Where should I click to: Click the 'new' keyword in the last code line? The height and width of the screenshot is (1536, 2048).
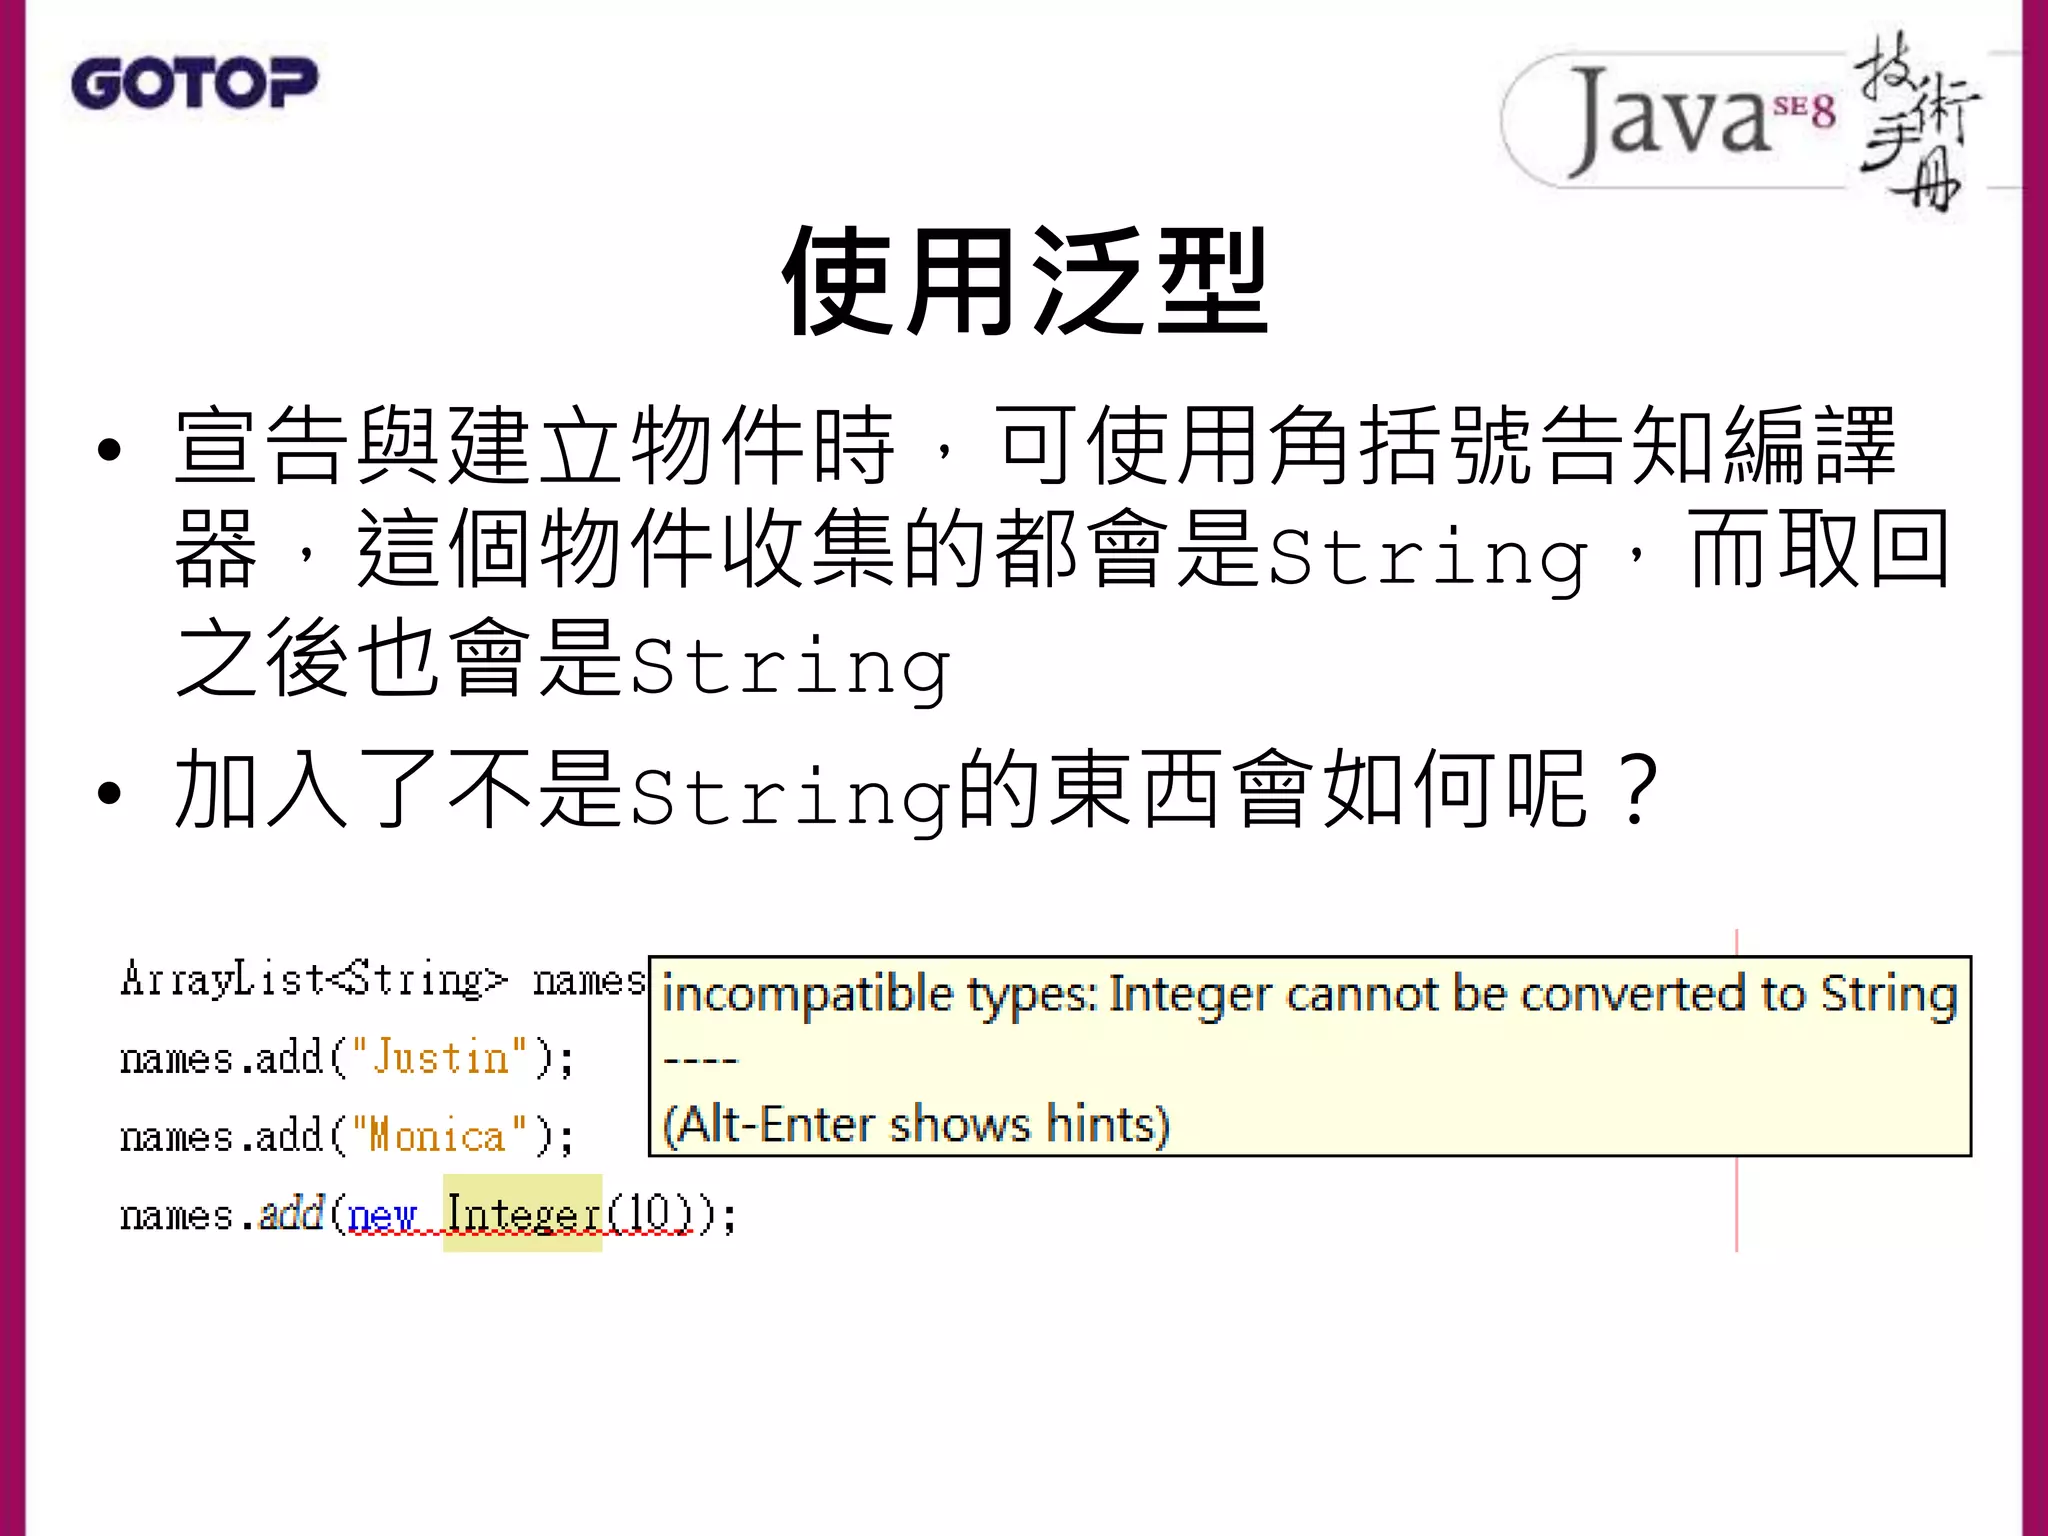pos(382,1217)
